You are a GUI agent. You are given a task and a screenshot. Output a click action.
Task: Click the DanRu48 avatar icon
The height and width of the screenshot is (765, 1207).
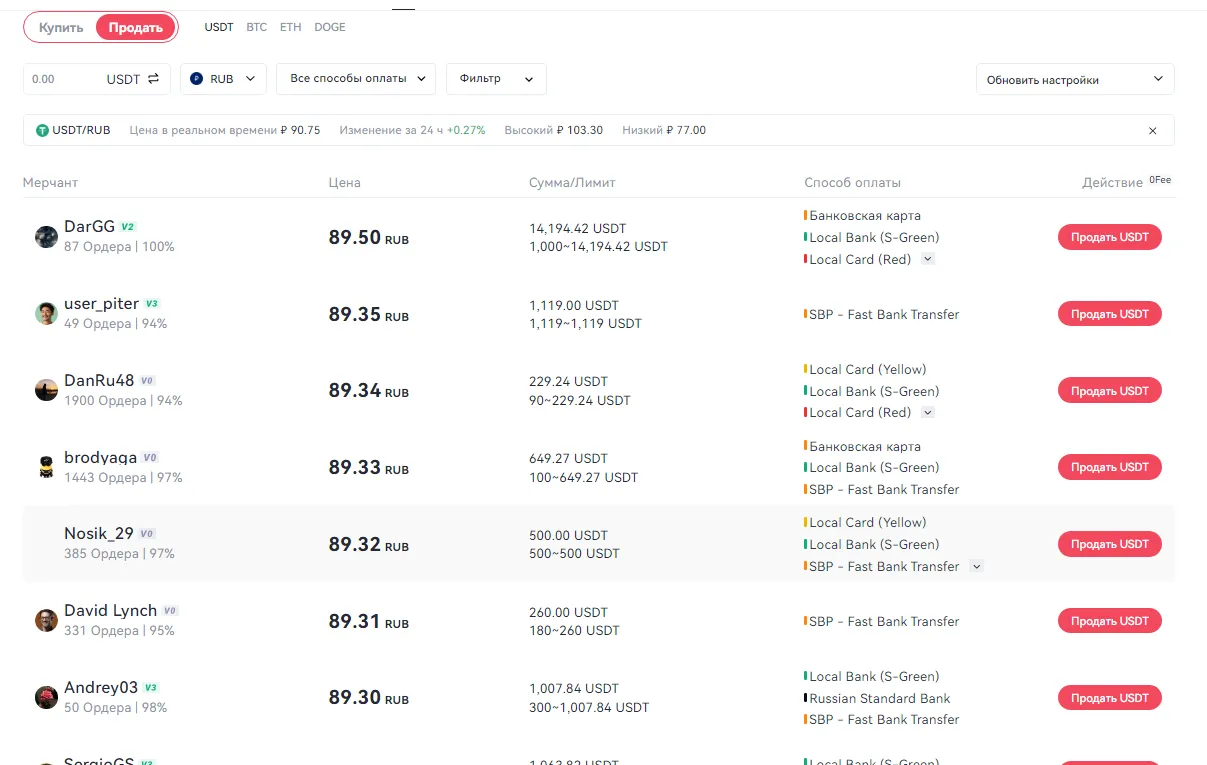pos(46,391)
